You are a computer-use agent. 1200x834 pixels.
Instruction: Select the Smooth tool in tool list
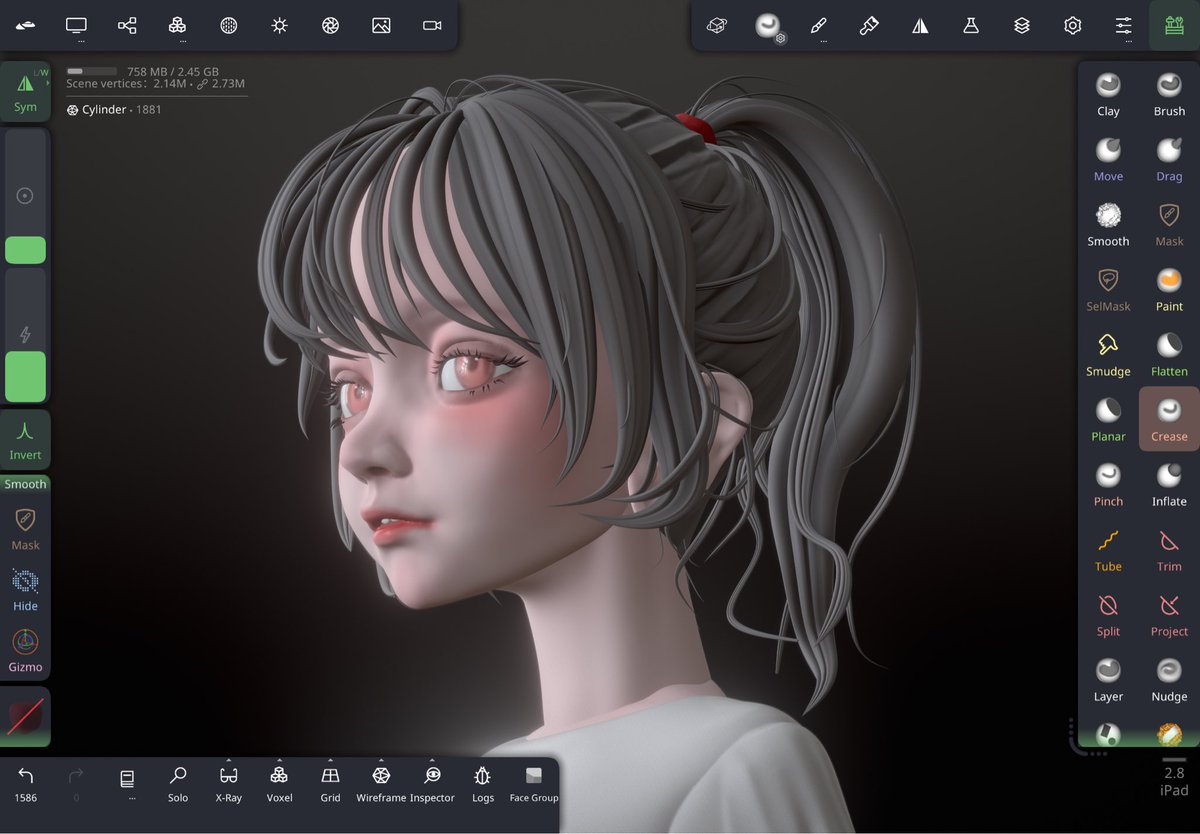(x=1108, y=225)
